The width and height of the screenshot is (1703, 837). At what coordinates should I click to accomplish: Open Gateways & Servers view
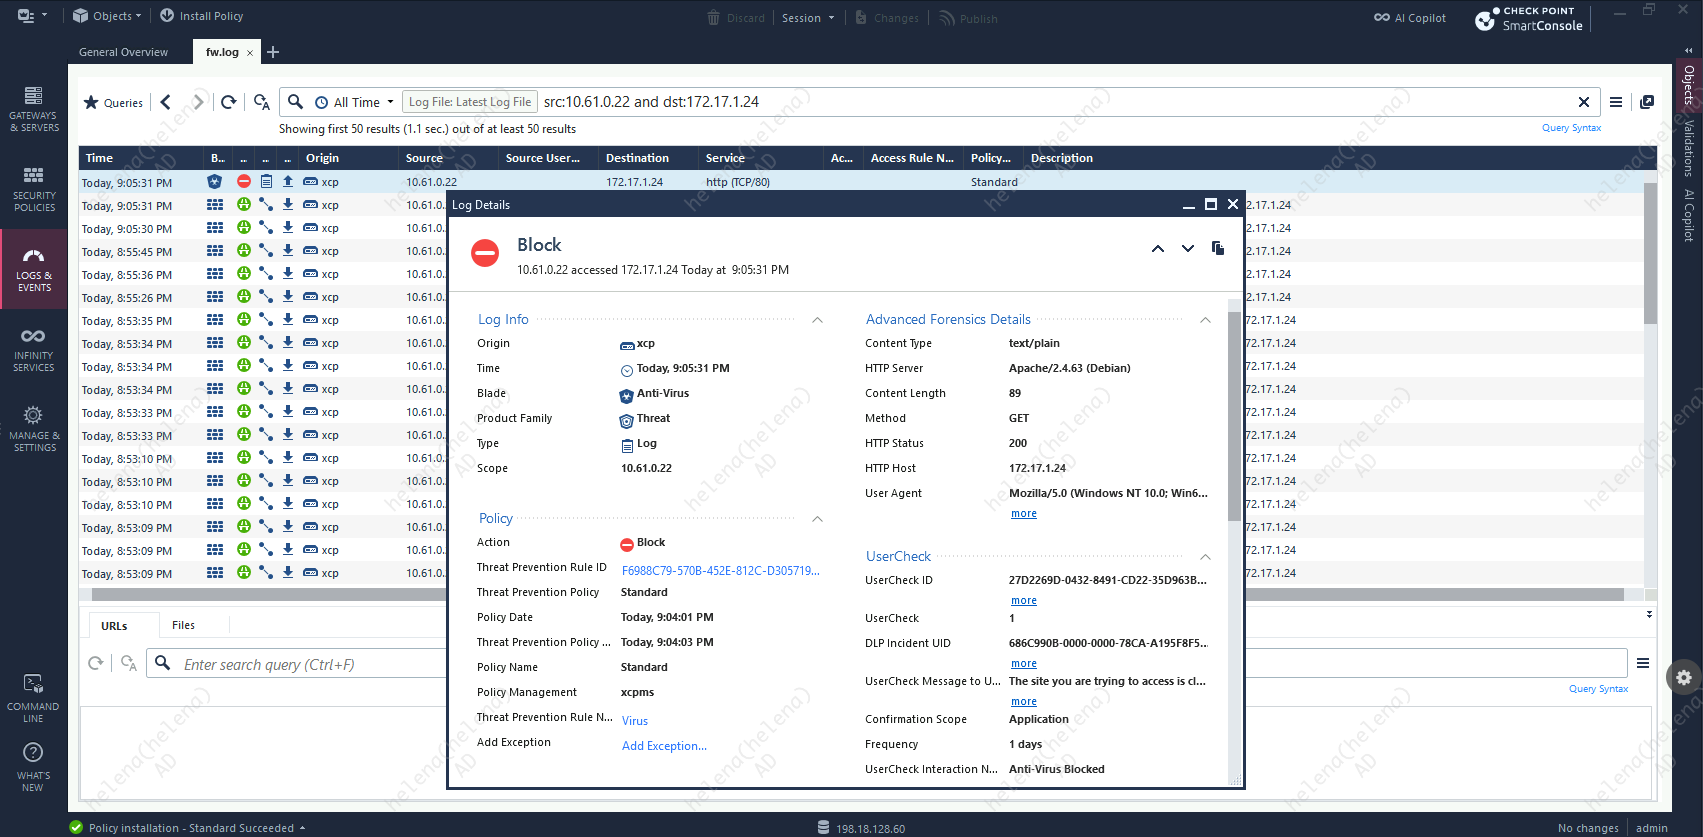point(33,109)
